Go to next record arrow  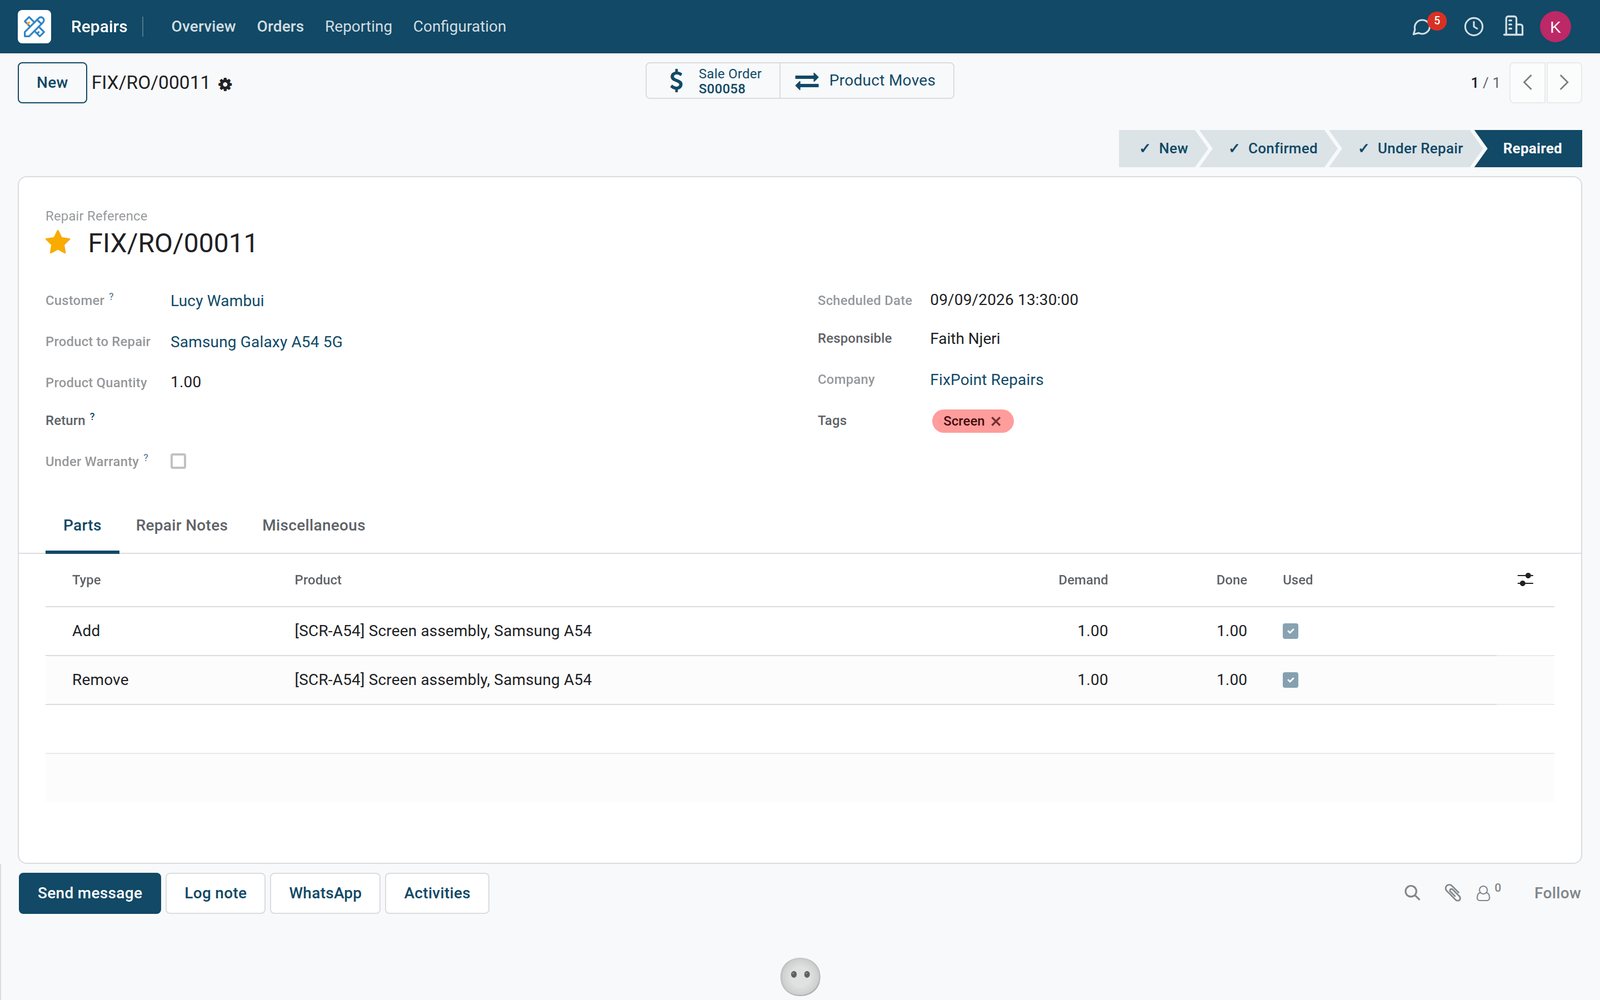pyautogui.click(x=1564, y=83)
